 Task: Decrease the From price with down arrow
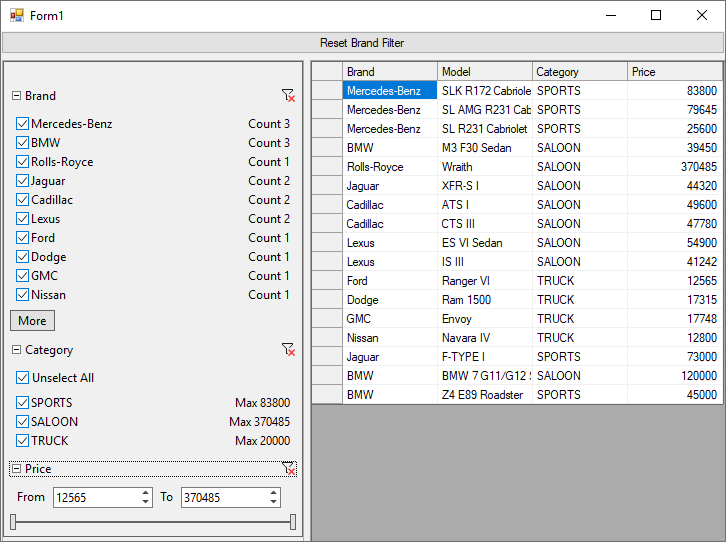coord(145,502)
